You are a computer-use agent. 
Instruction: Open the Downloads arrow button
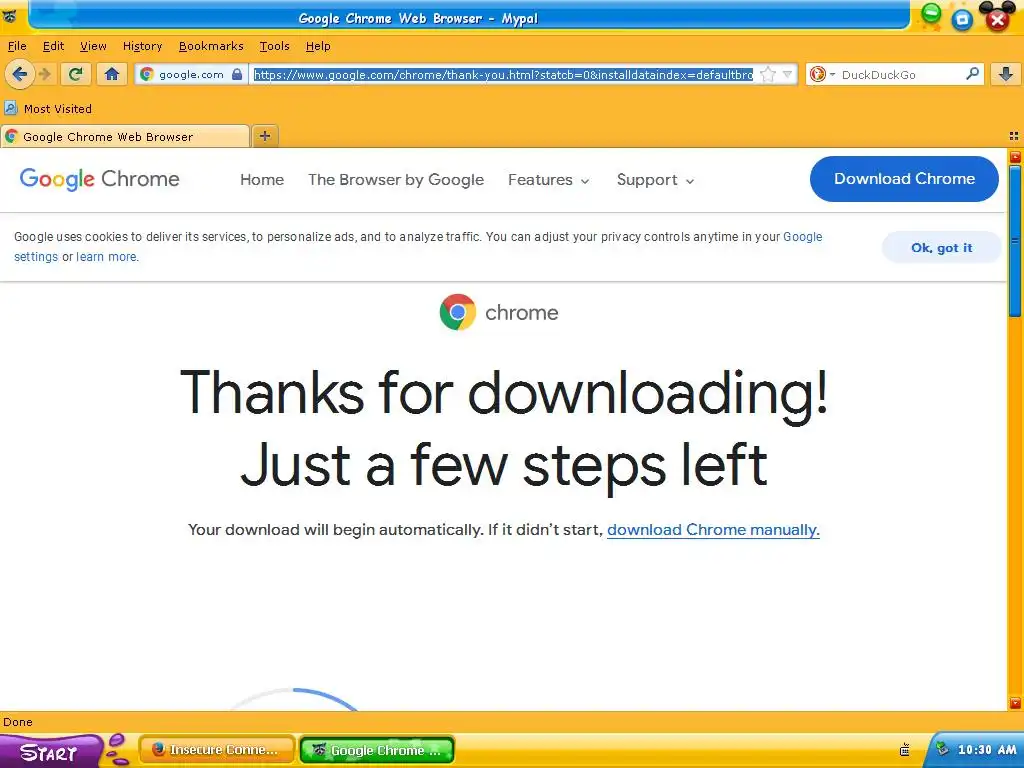tap(1006, 74)
